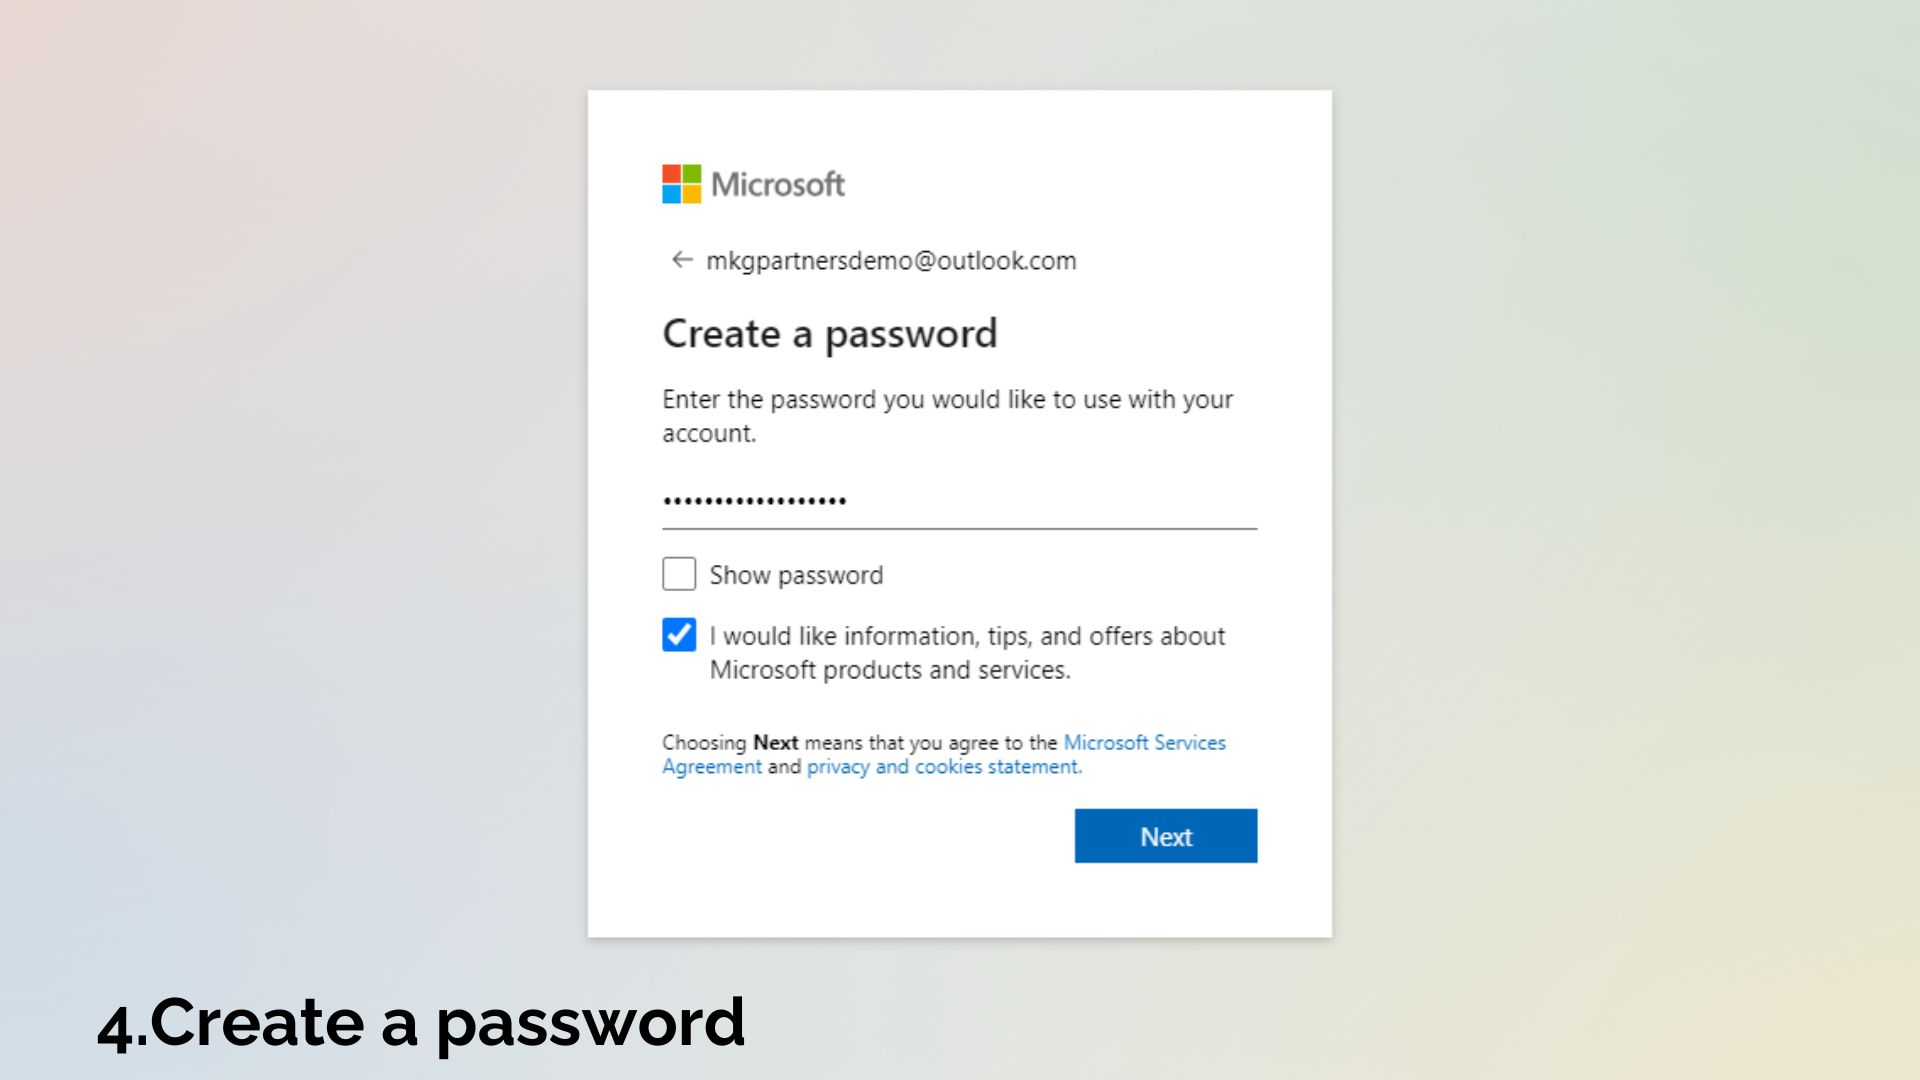Click the 'Microsoft products and services' text line
Image resolution: width=1920 pixels, height=1080 pixels.
[x=890, y=670]
